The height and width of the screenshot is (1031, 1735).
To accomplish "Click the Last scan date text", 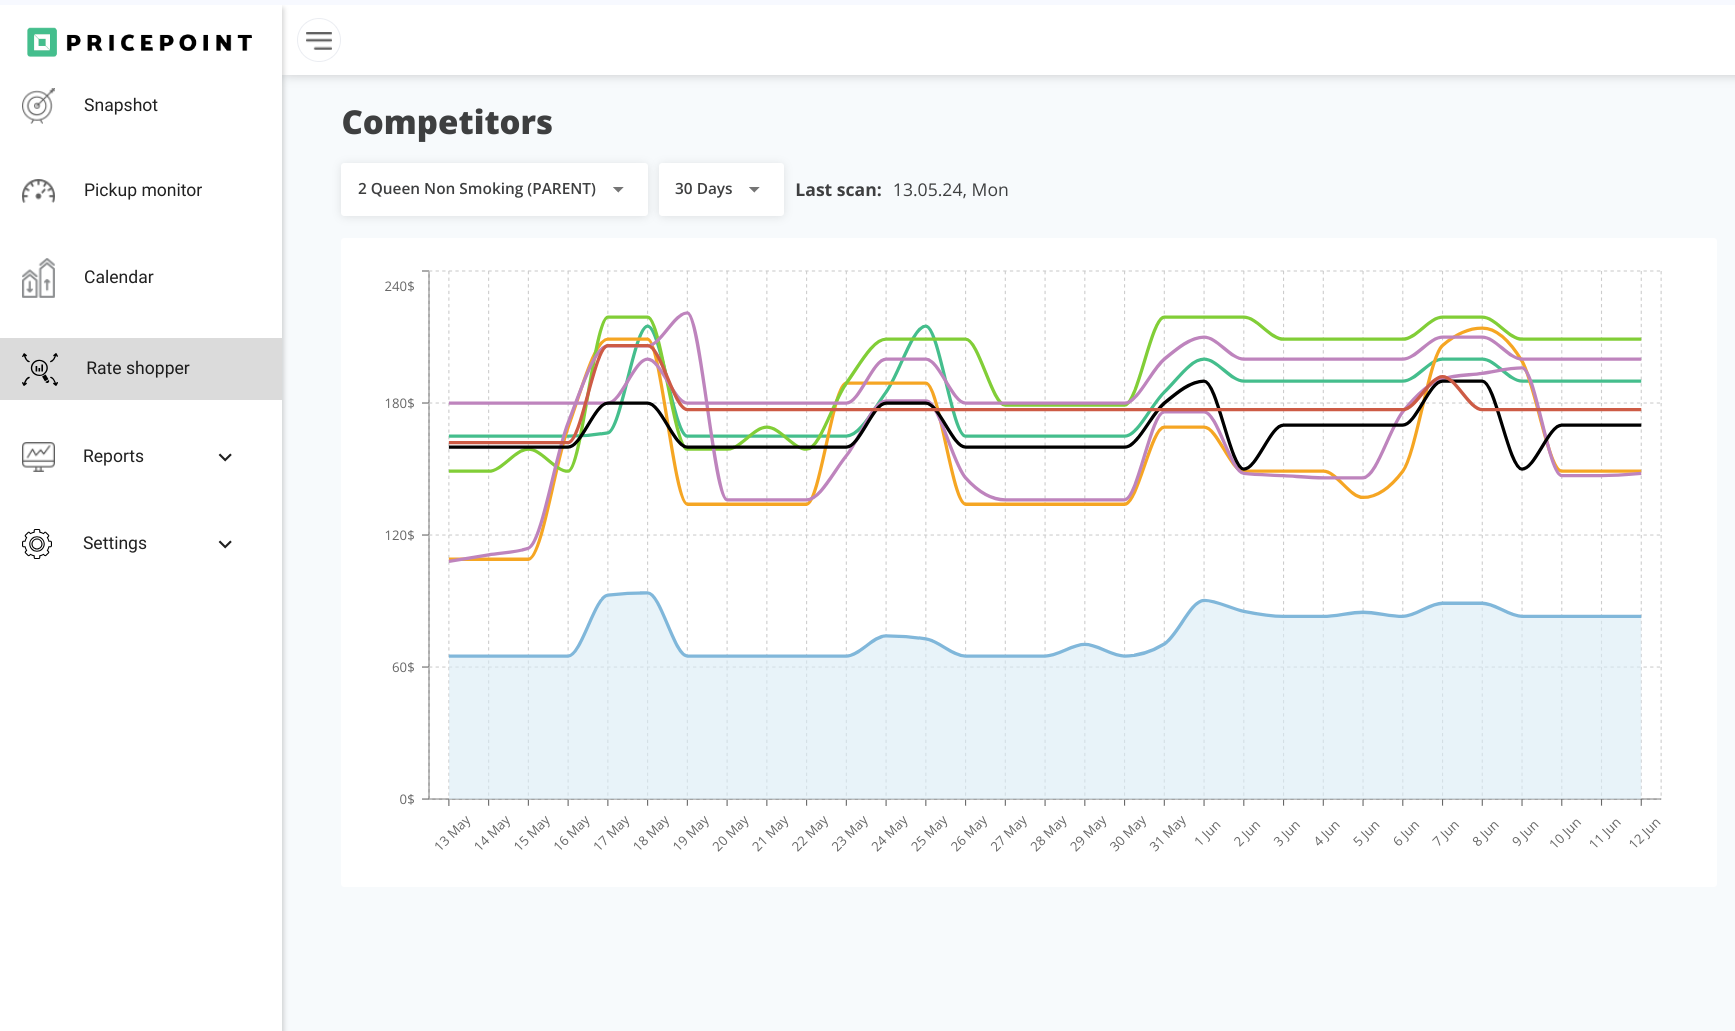I will 948,189.
